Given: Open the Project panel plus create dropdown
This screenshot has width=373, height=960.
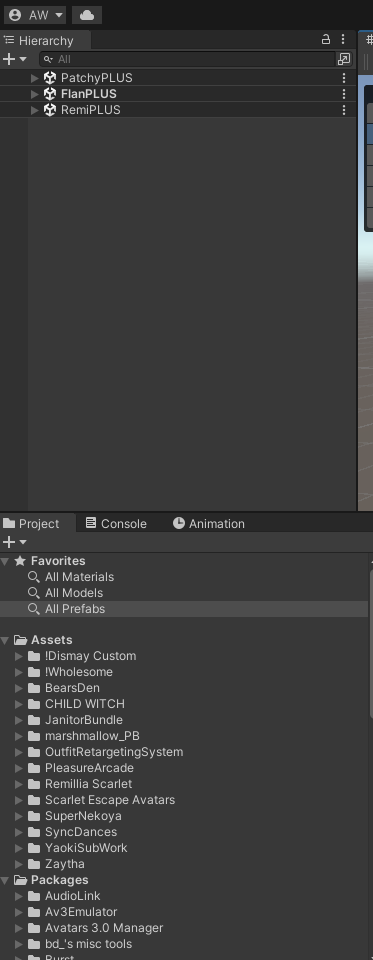Looking at the screenshot, I should pyautogui.click(x=15, y=542).
